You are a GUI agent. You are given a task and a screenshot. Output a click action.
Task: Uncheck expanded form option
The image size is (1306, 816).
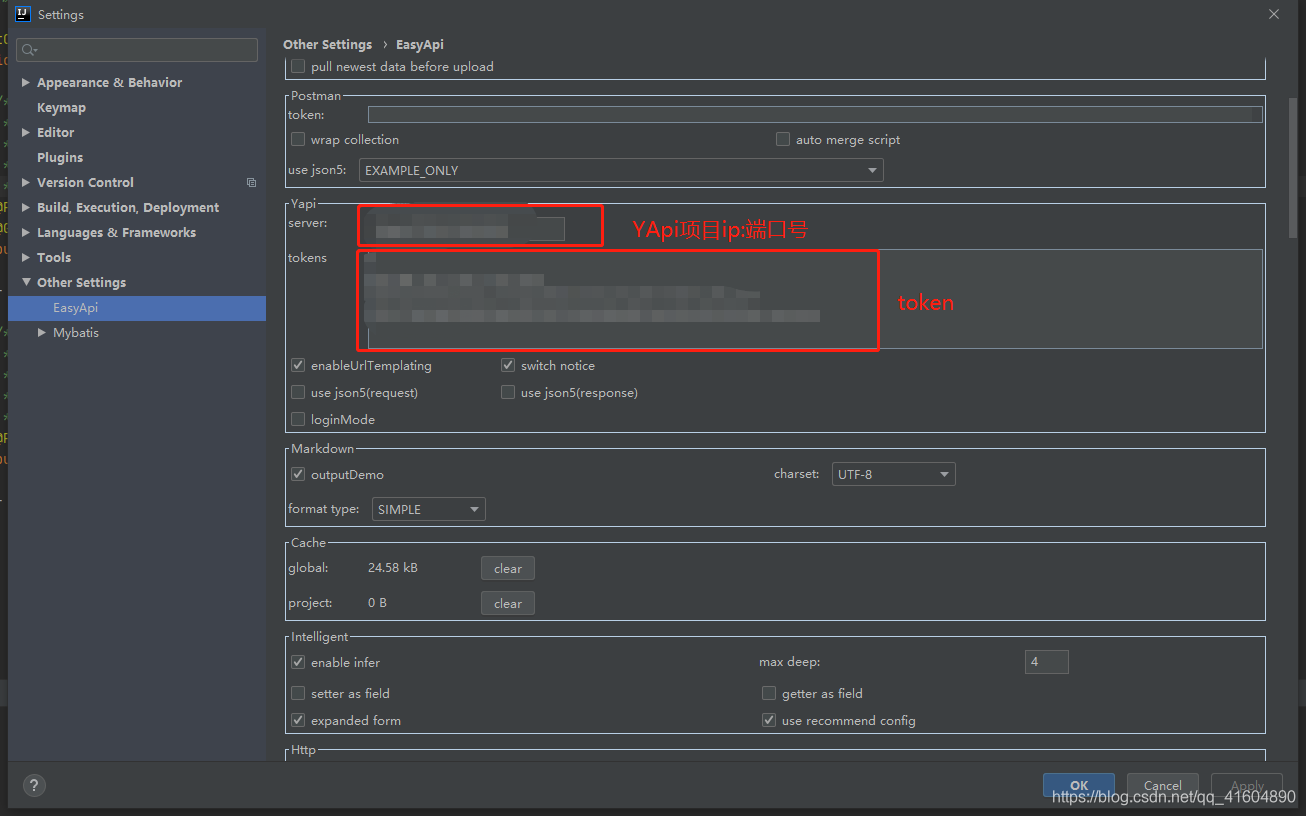(298, 721)
